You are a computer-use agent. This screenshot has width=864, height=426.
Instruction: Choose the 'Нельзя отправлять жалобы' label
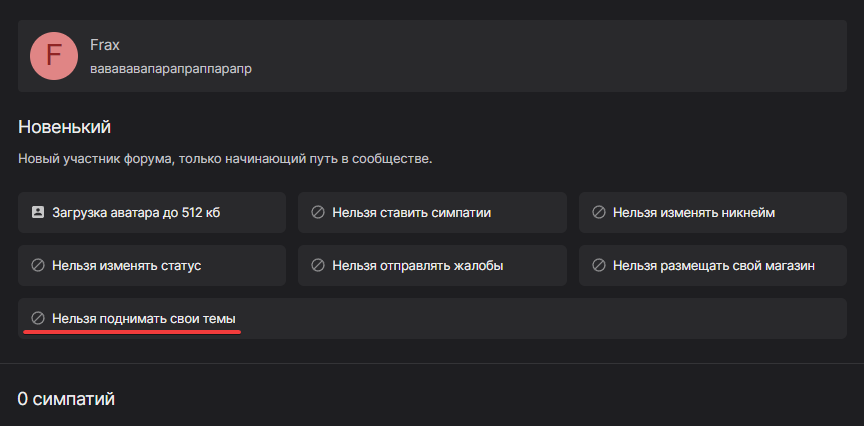pyautogui.click(x=417, y=265)
